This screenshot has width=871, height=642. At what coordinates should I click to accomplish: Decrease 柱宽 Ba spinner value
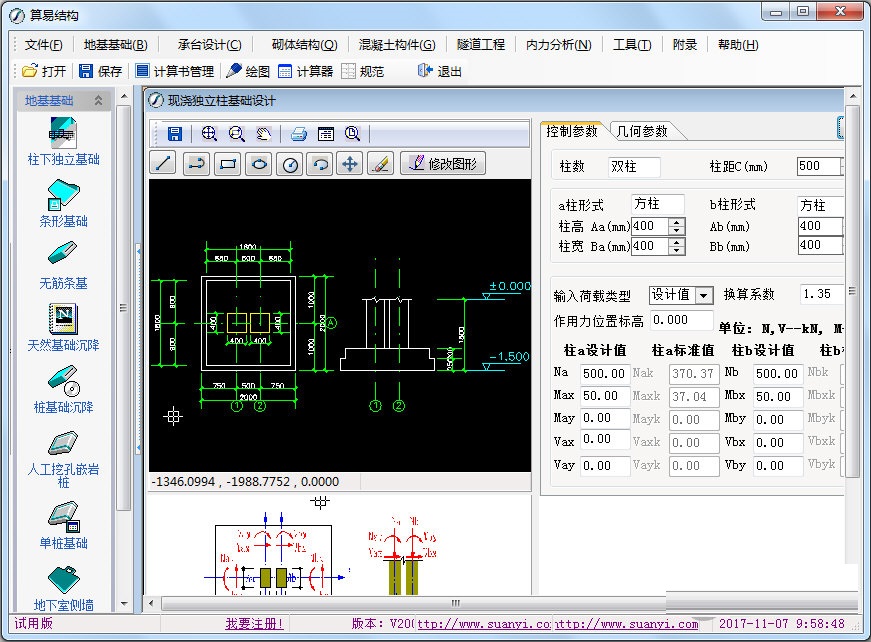677,250
